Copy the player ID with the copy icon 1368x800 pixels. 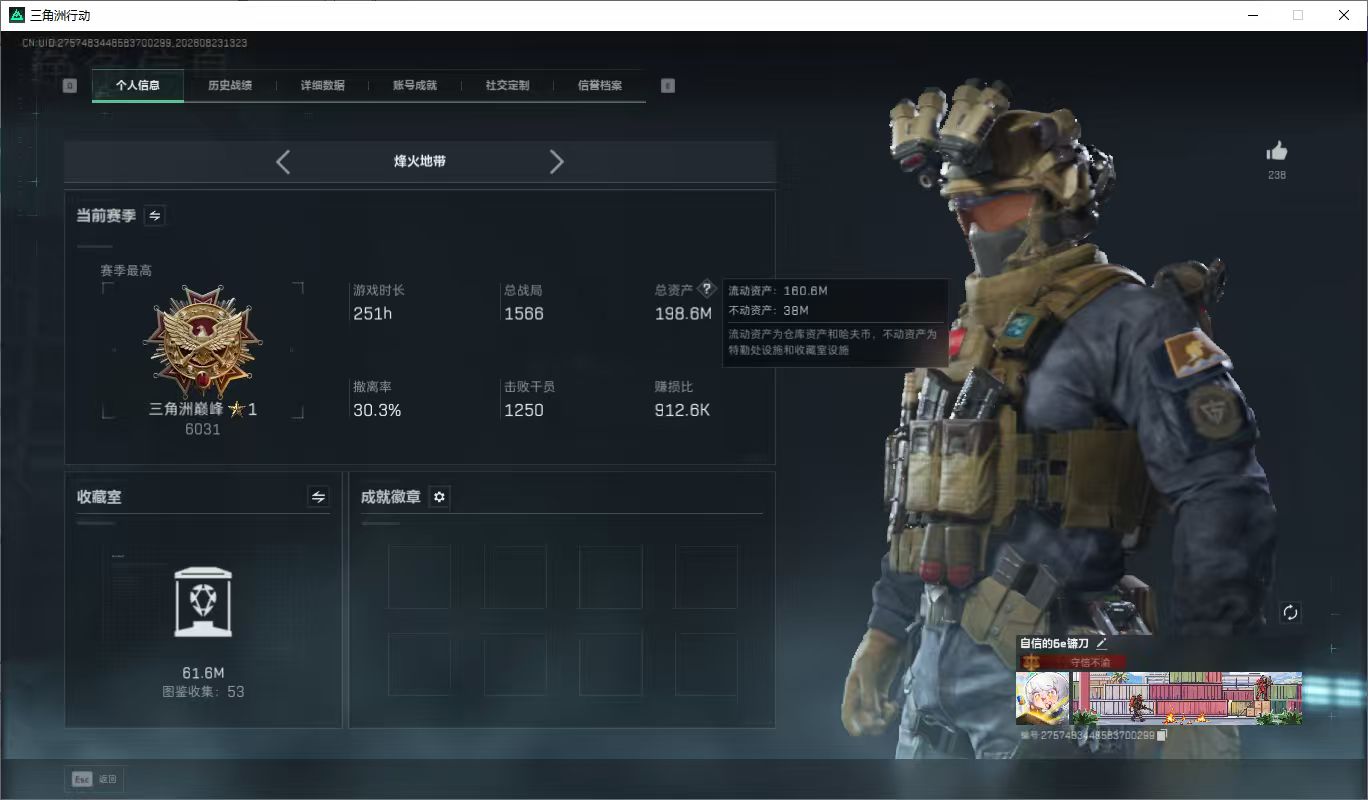1161,735
